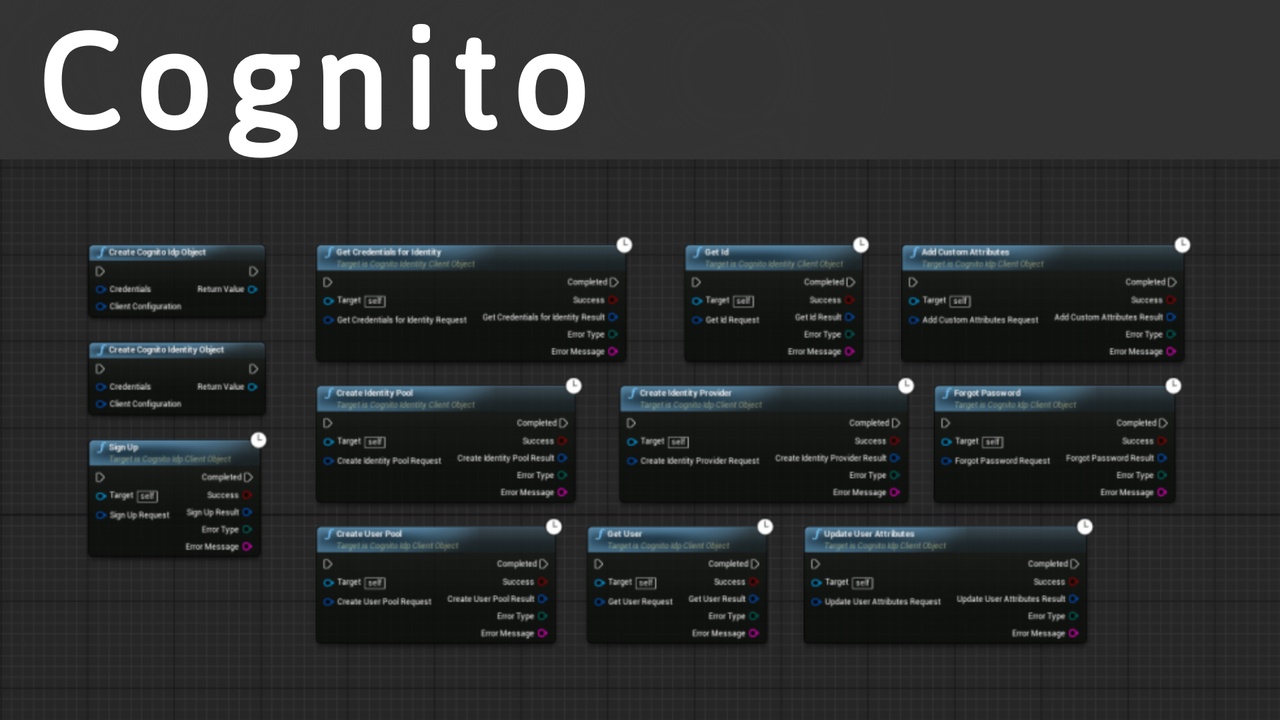Click the Error Type pin on Get User node

click(x=753, y=617)
